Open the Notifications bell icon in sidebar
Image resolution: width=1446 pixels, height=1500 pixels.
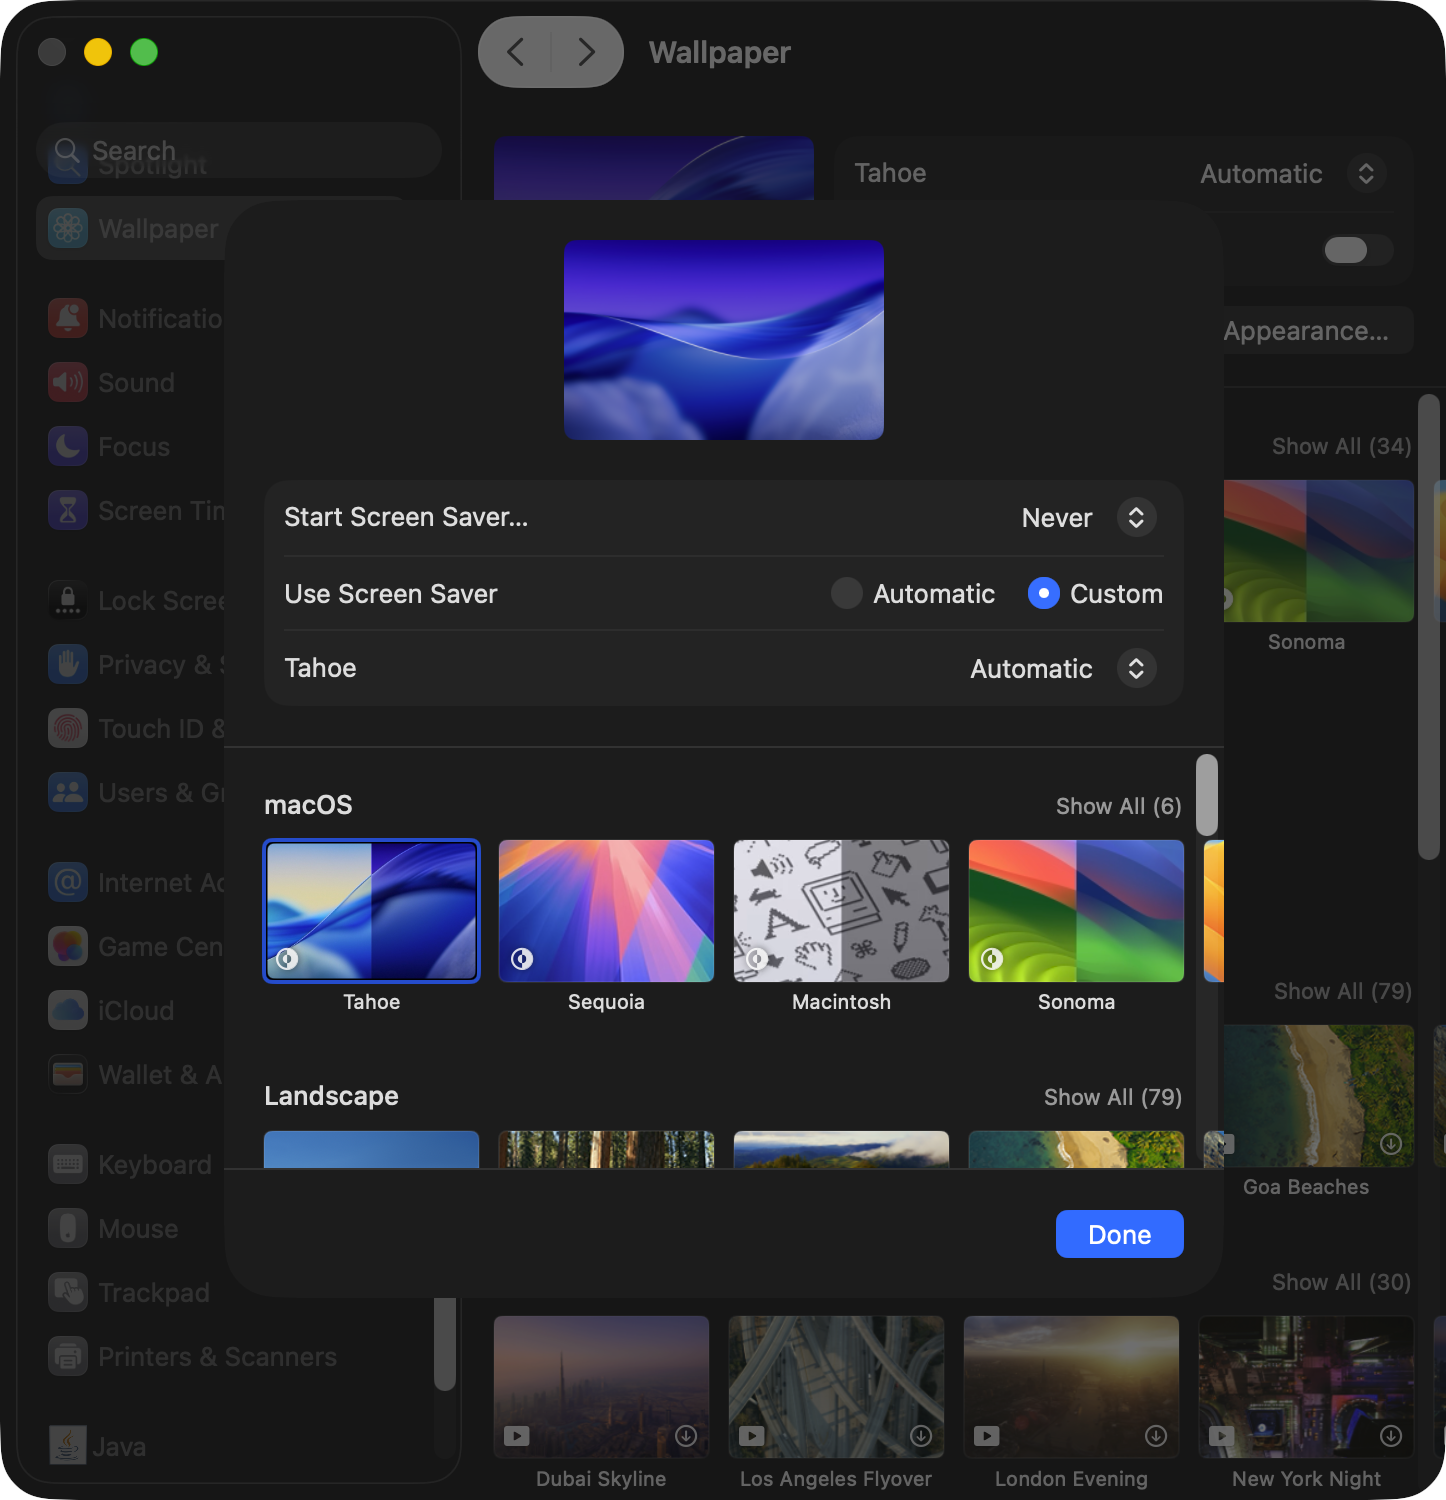tap(68, 319)
